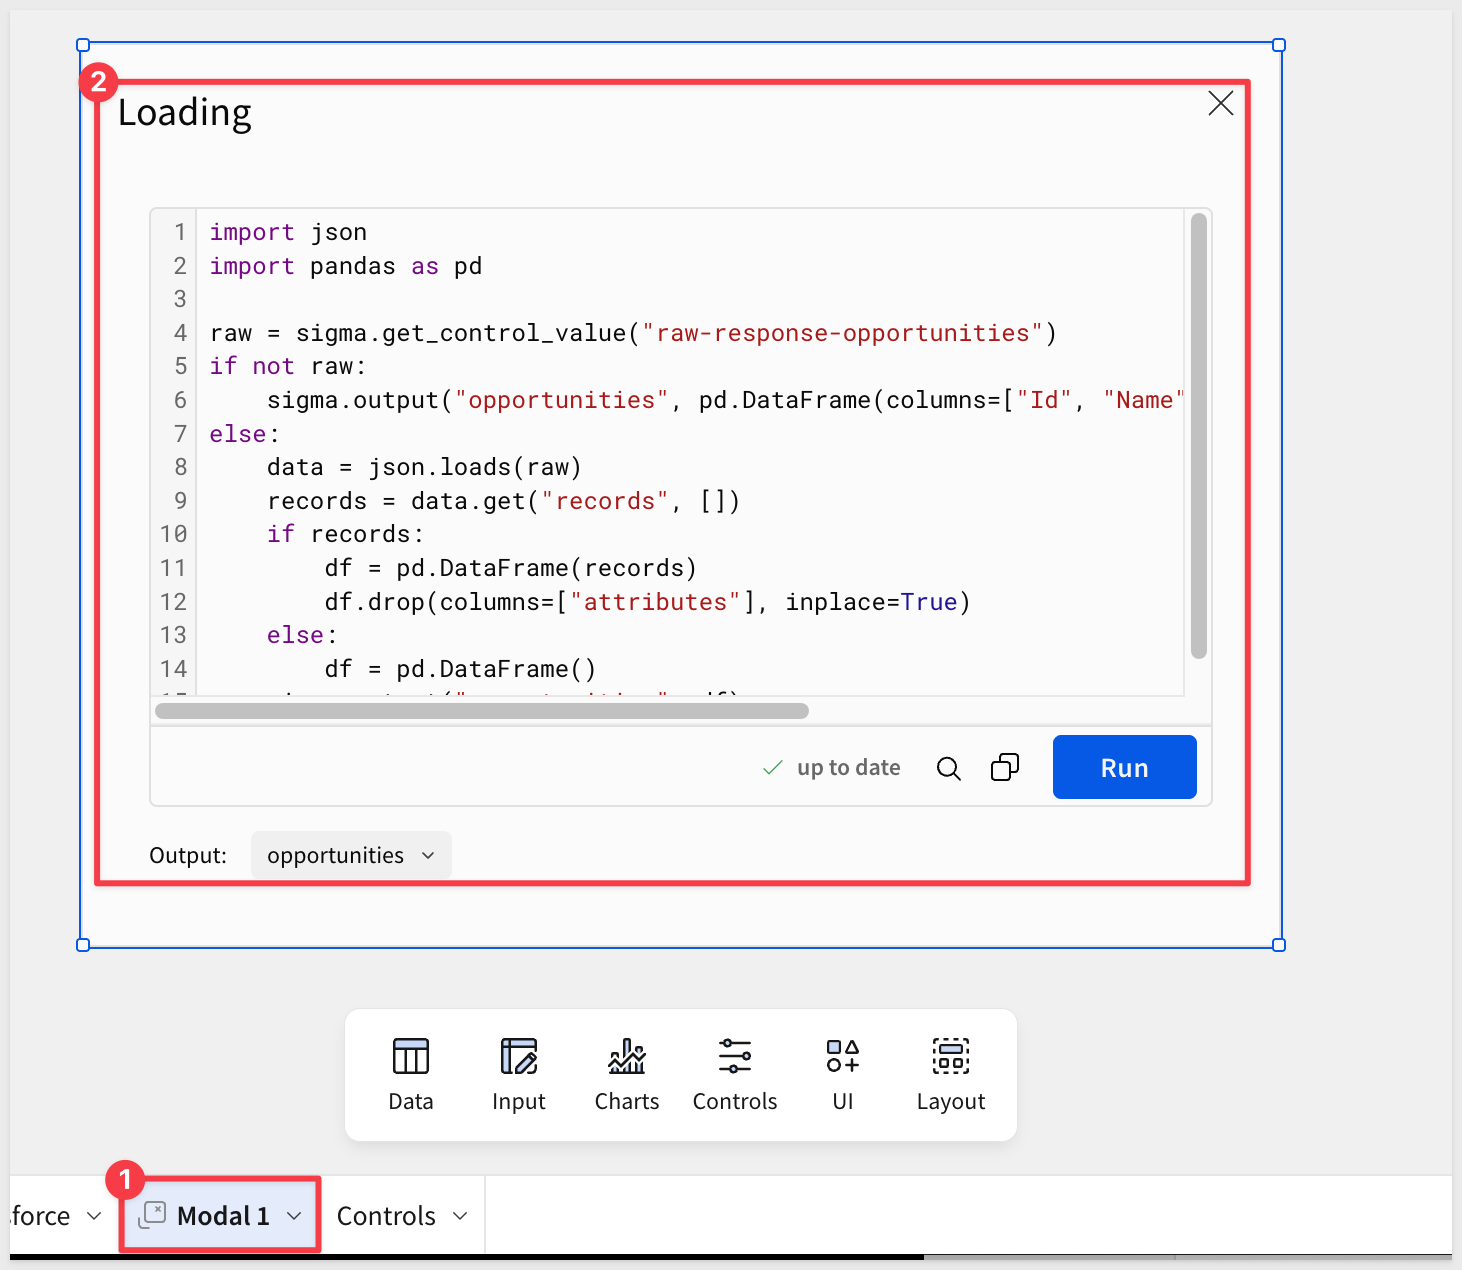
Task: Switch to the Modal 1 page tab
Action: pos(222,1216)
